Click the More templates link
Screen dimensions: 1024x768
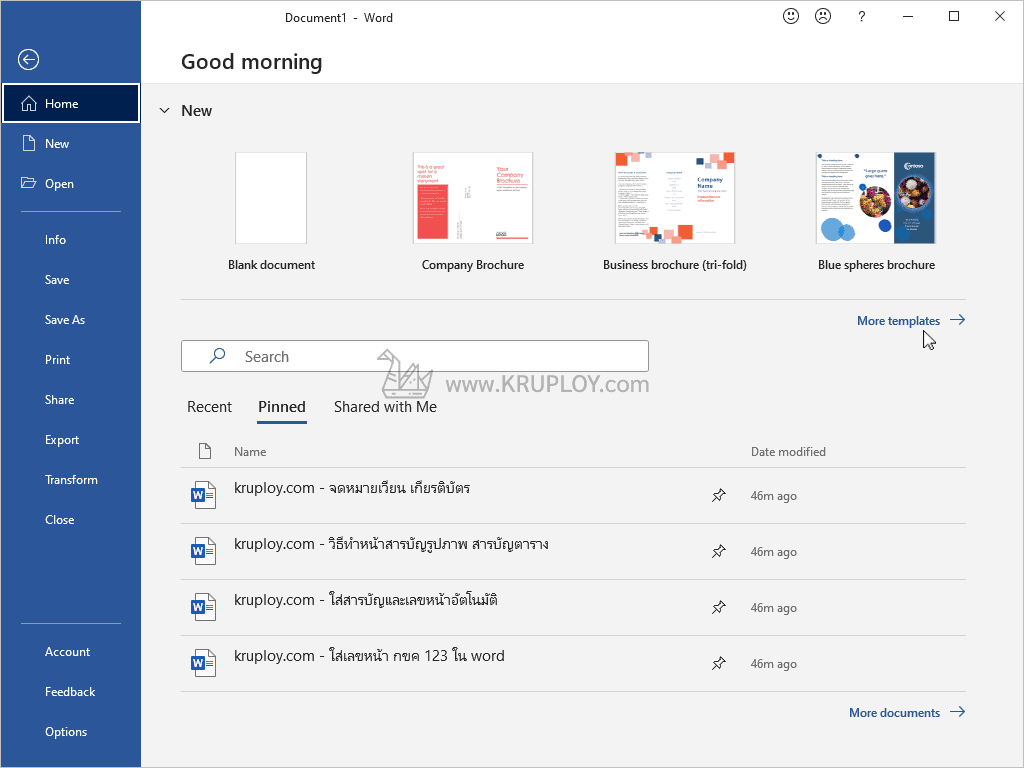[898, 321]
